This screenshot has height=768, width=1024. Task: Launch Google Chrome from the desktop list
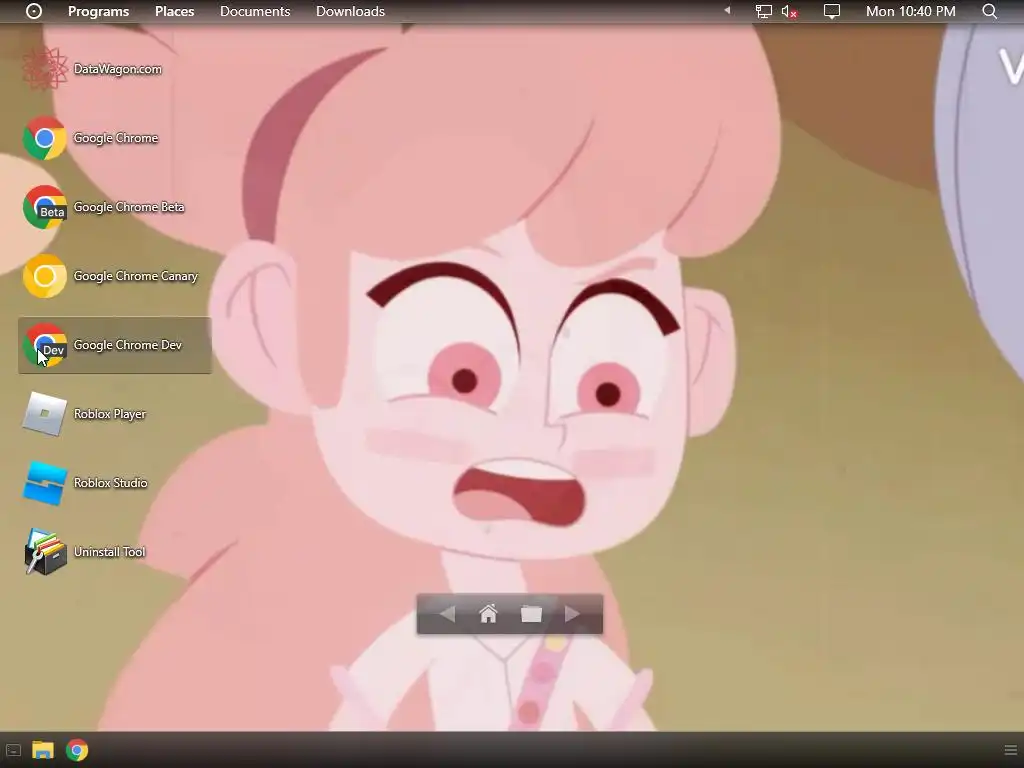[x=44, y=138]
